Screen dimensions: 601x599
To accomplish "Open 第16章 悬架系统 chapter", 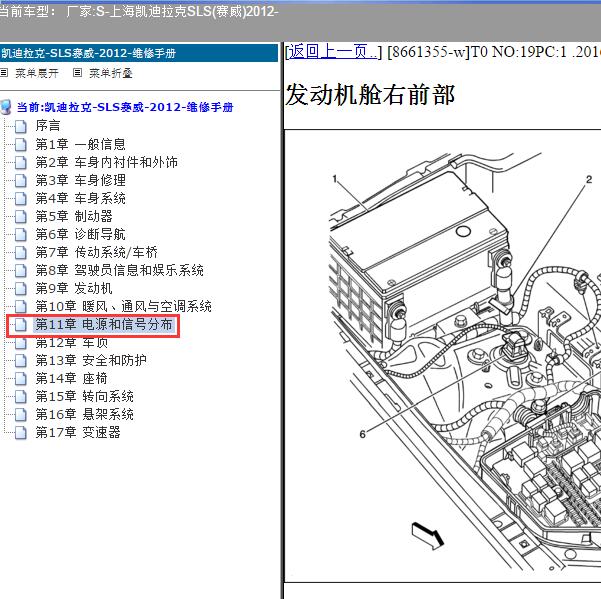I will click(x=84, y=414).
